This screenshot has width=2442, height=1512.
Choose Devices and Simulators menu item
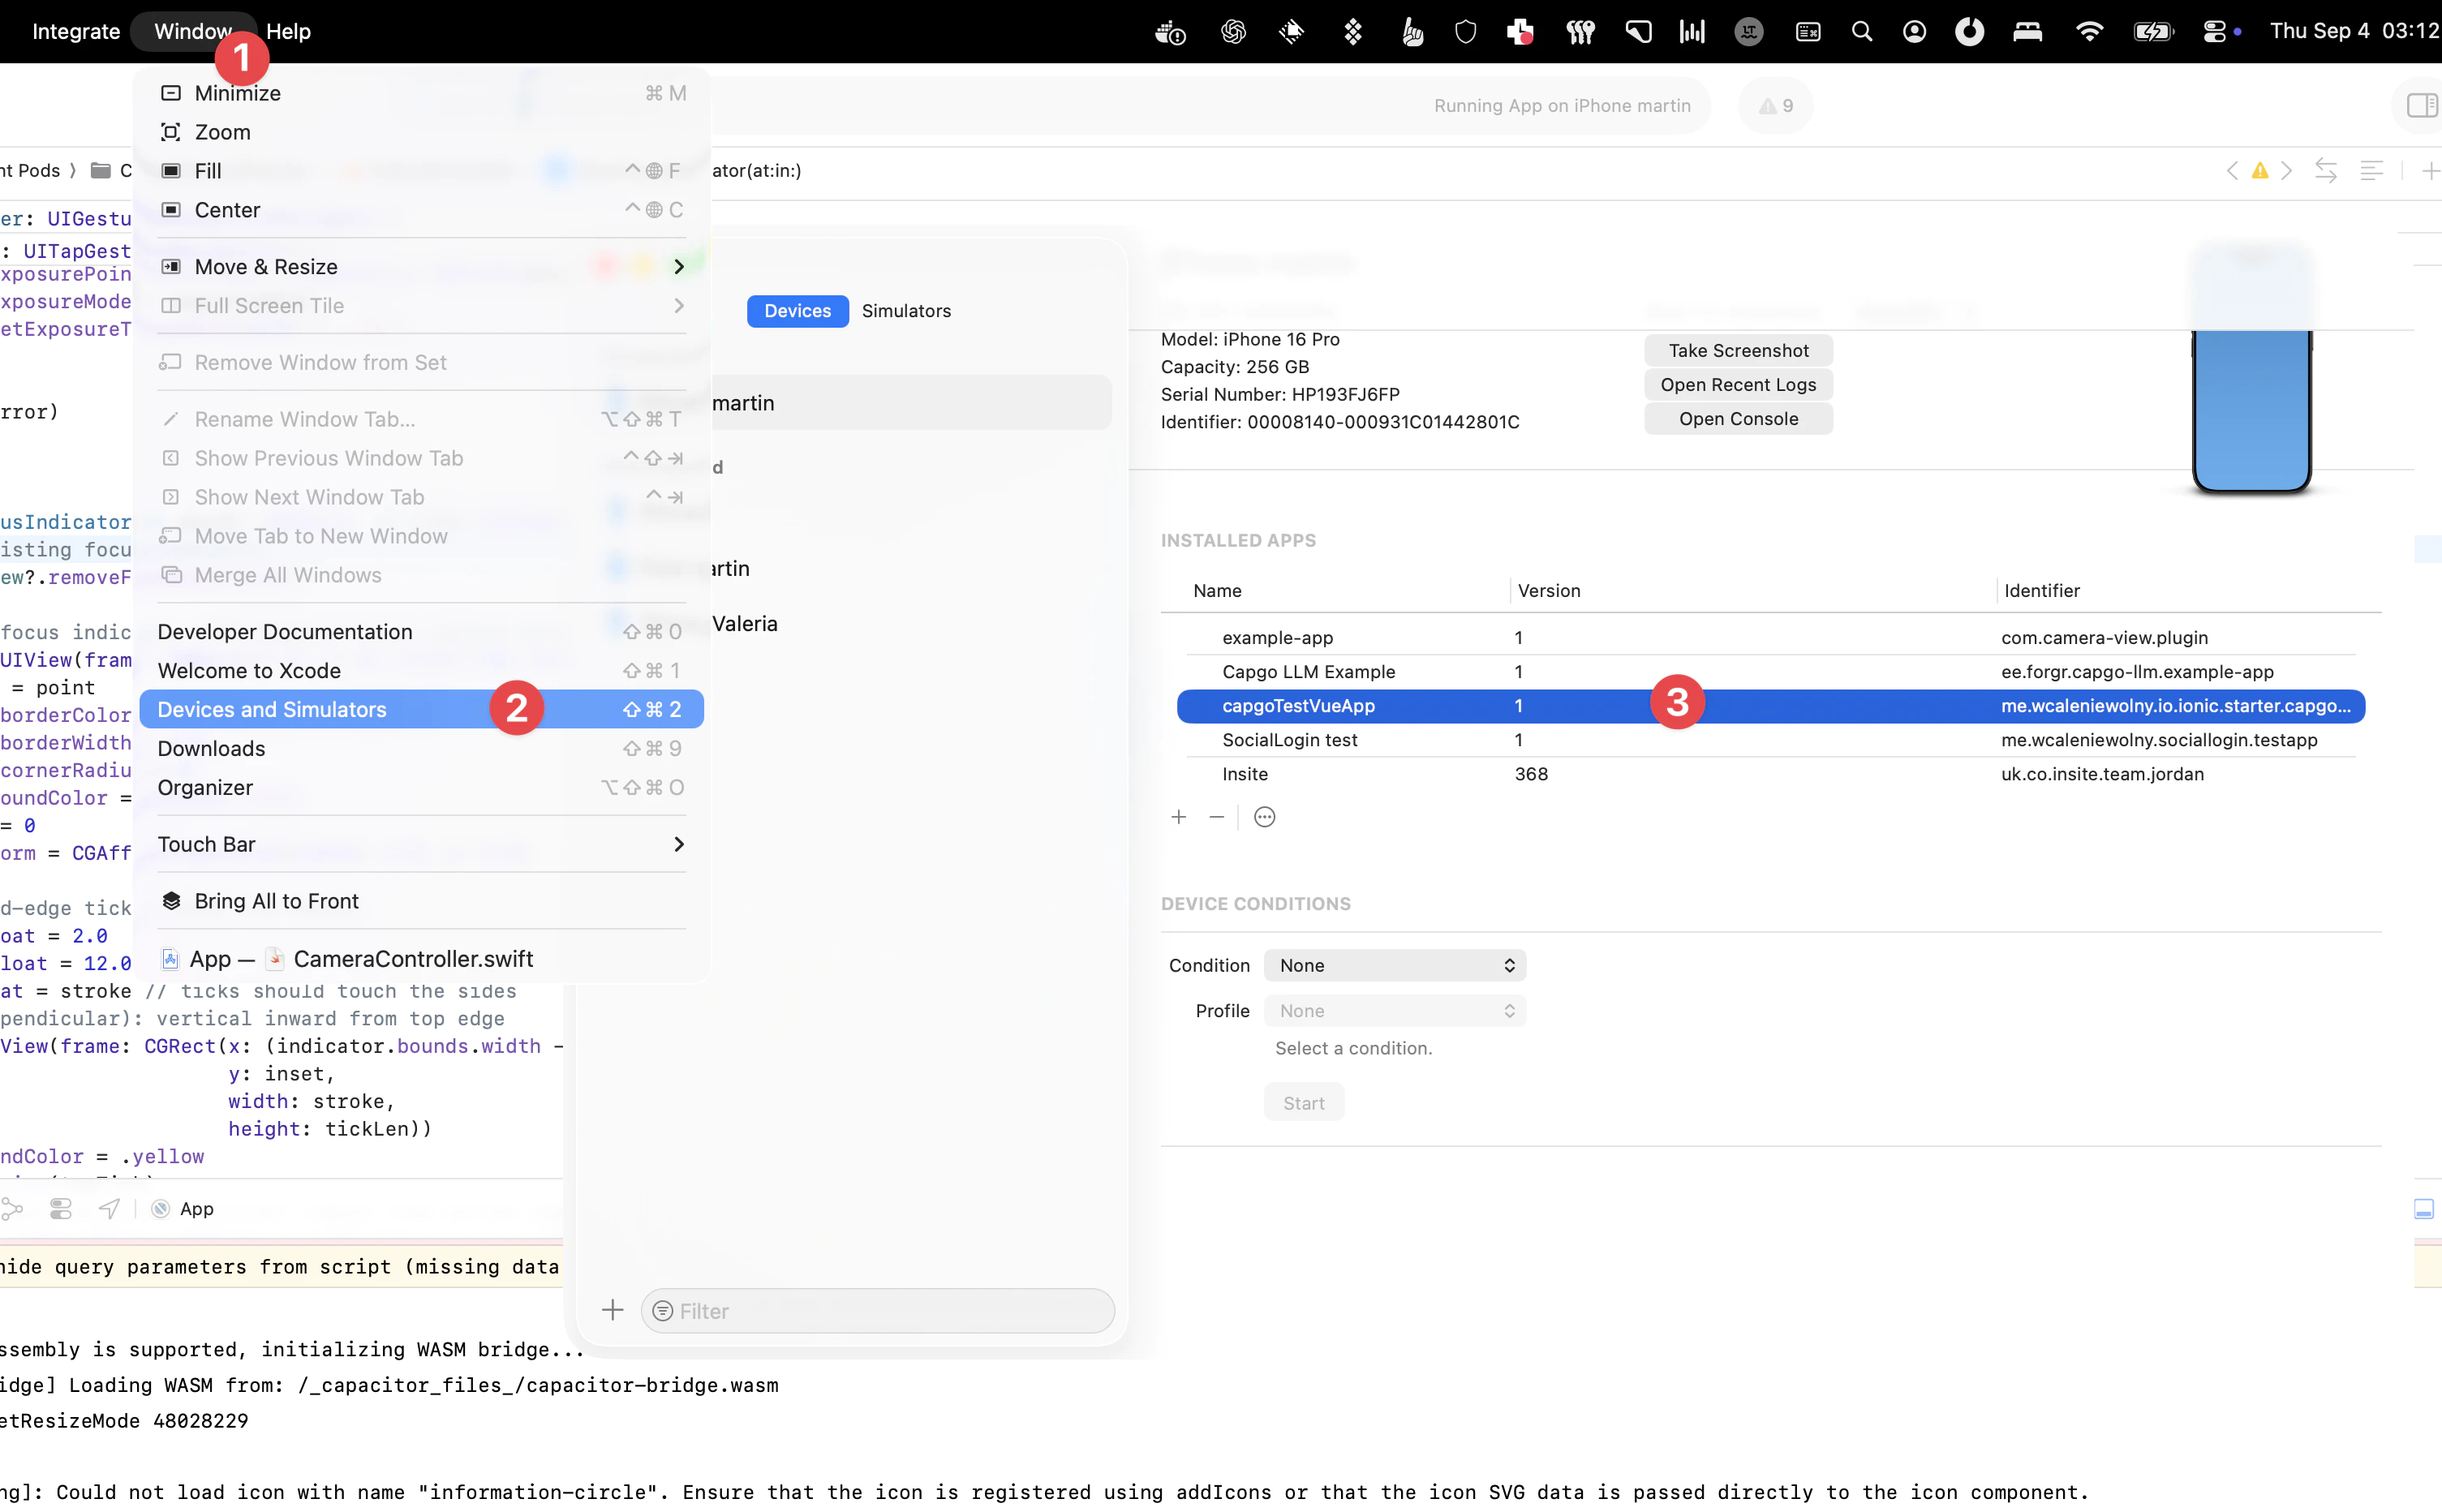pos(272,709)
